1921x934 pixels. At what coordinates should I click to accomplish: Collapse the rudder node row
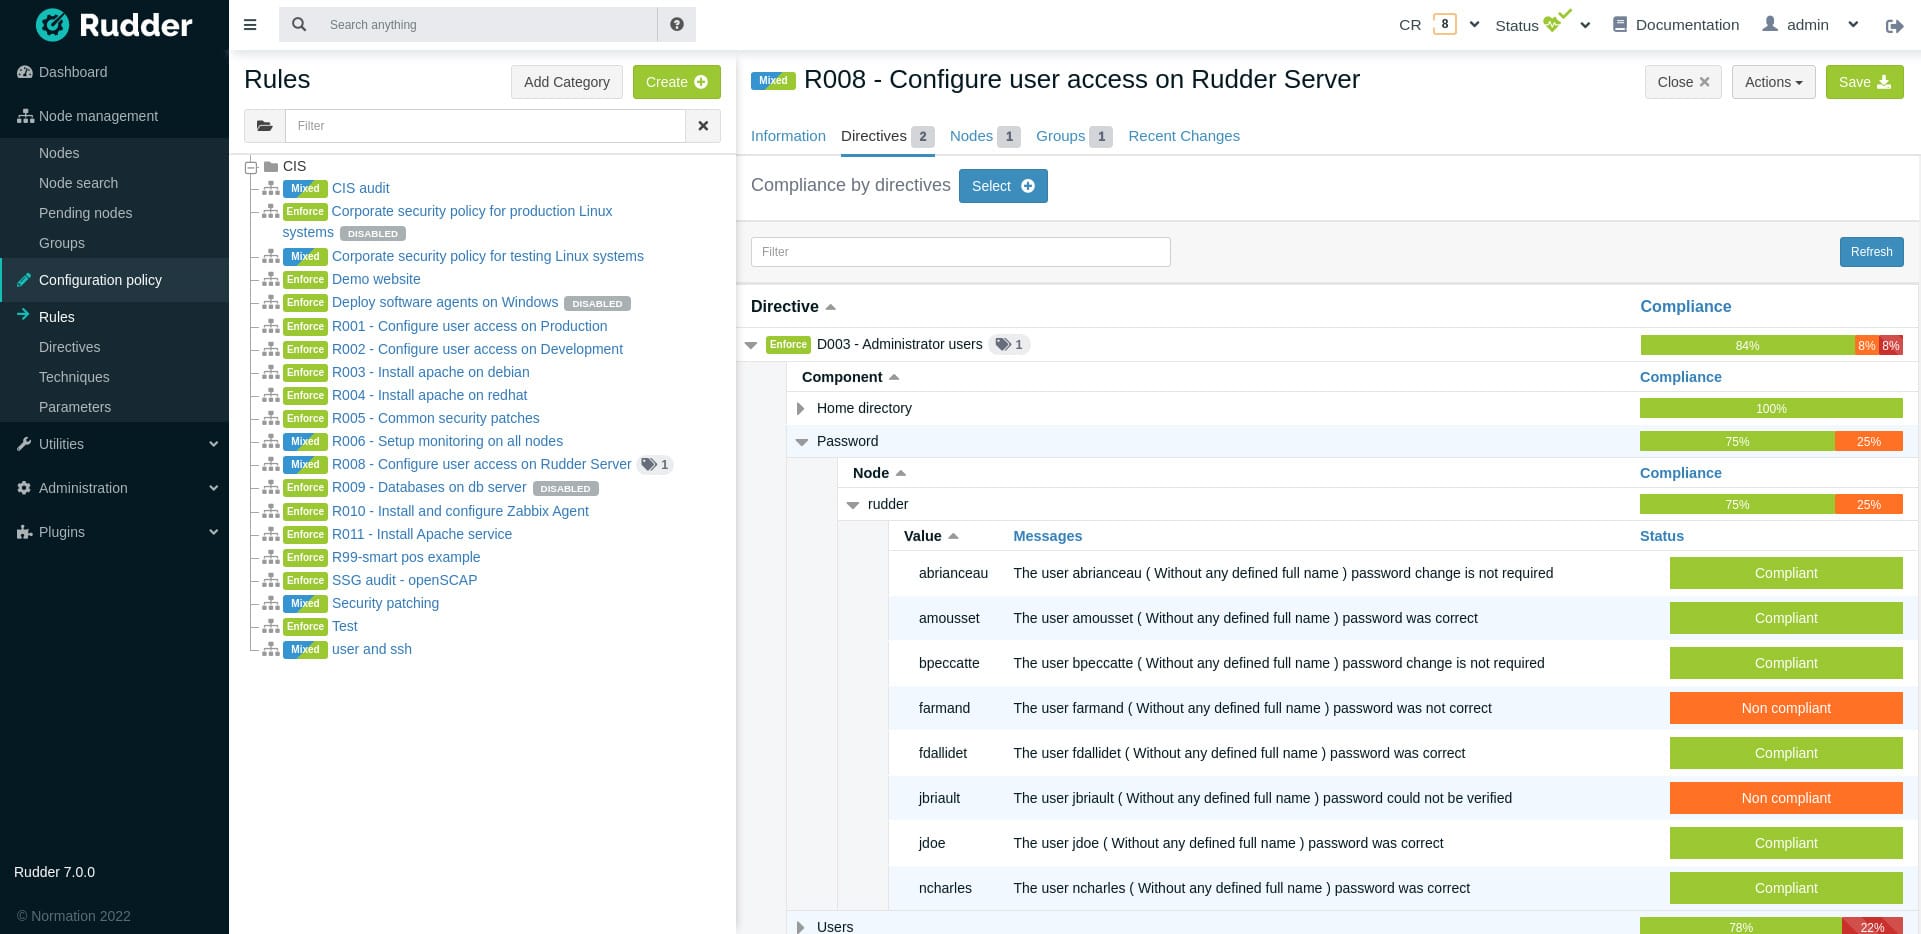tap(852, 505)
